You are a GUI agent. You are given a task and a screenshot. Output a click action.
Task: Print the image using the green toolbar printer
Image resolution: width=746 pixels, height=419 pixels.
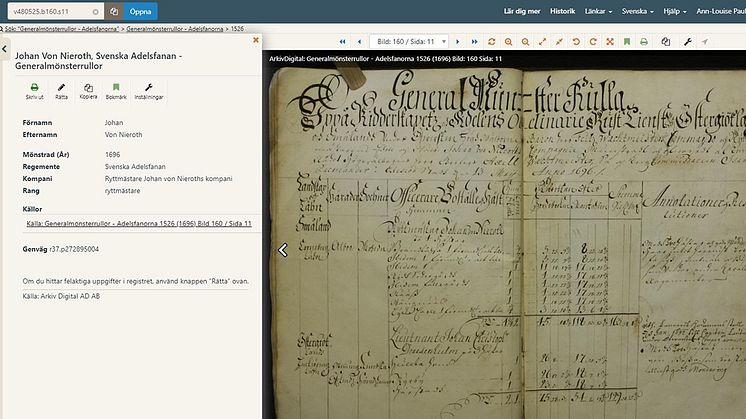pos(644,42)
